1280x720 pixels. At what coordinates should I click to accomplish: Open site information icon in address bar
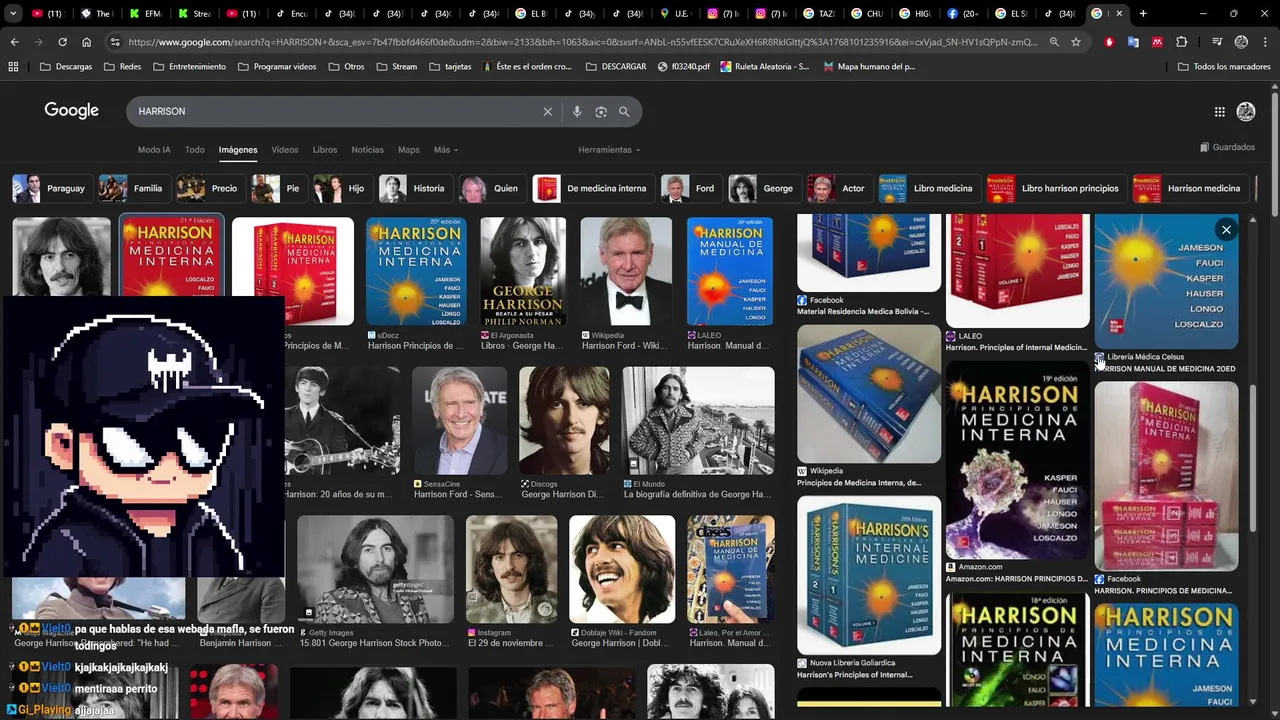pyautogui.click(x=115, y=42)
